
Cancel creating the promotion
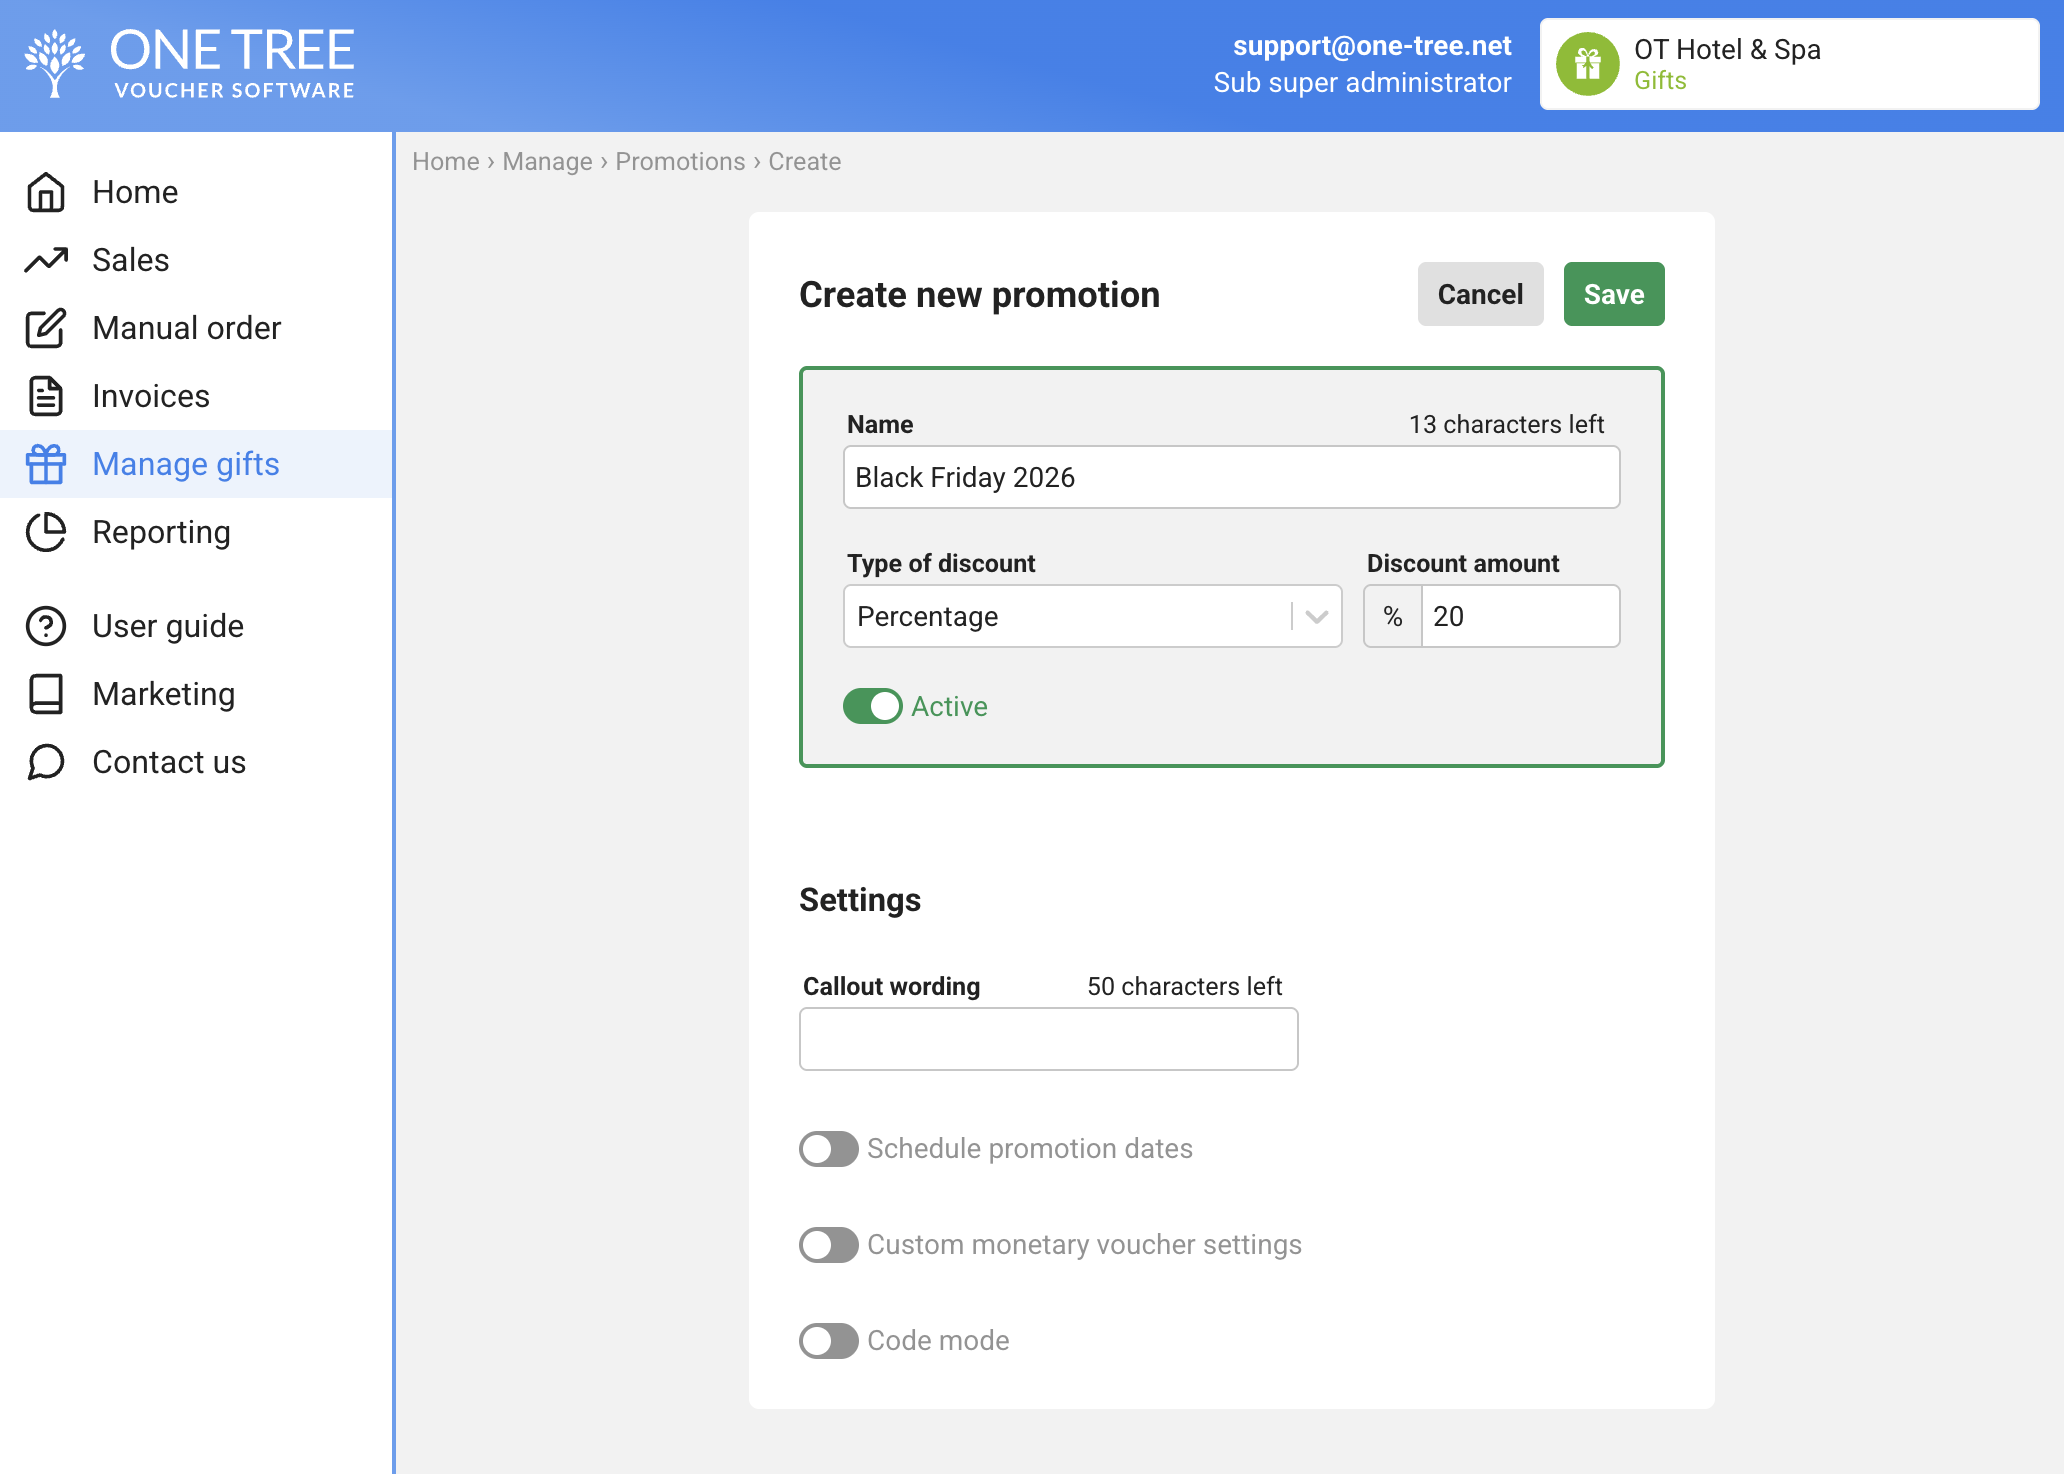pyautogui.click(x=1480, y=294)
